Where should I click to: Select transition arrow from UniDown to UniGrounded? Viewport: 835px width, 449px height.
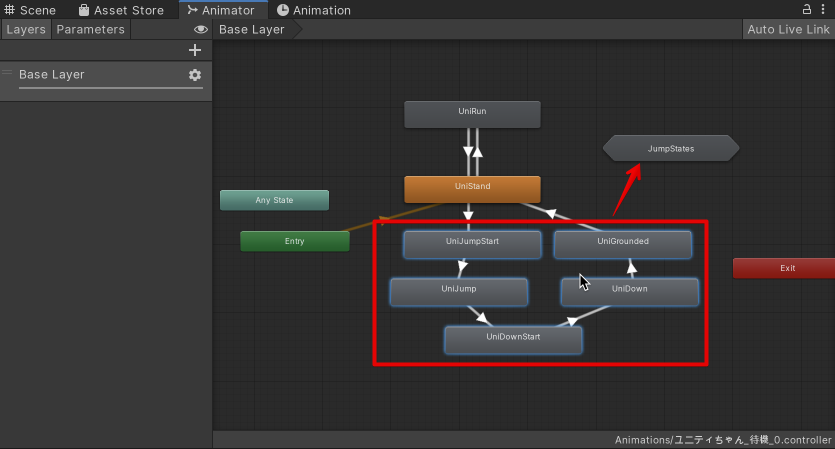(632, 269)
